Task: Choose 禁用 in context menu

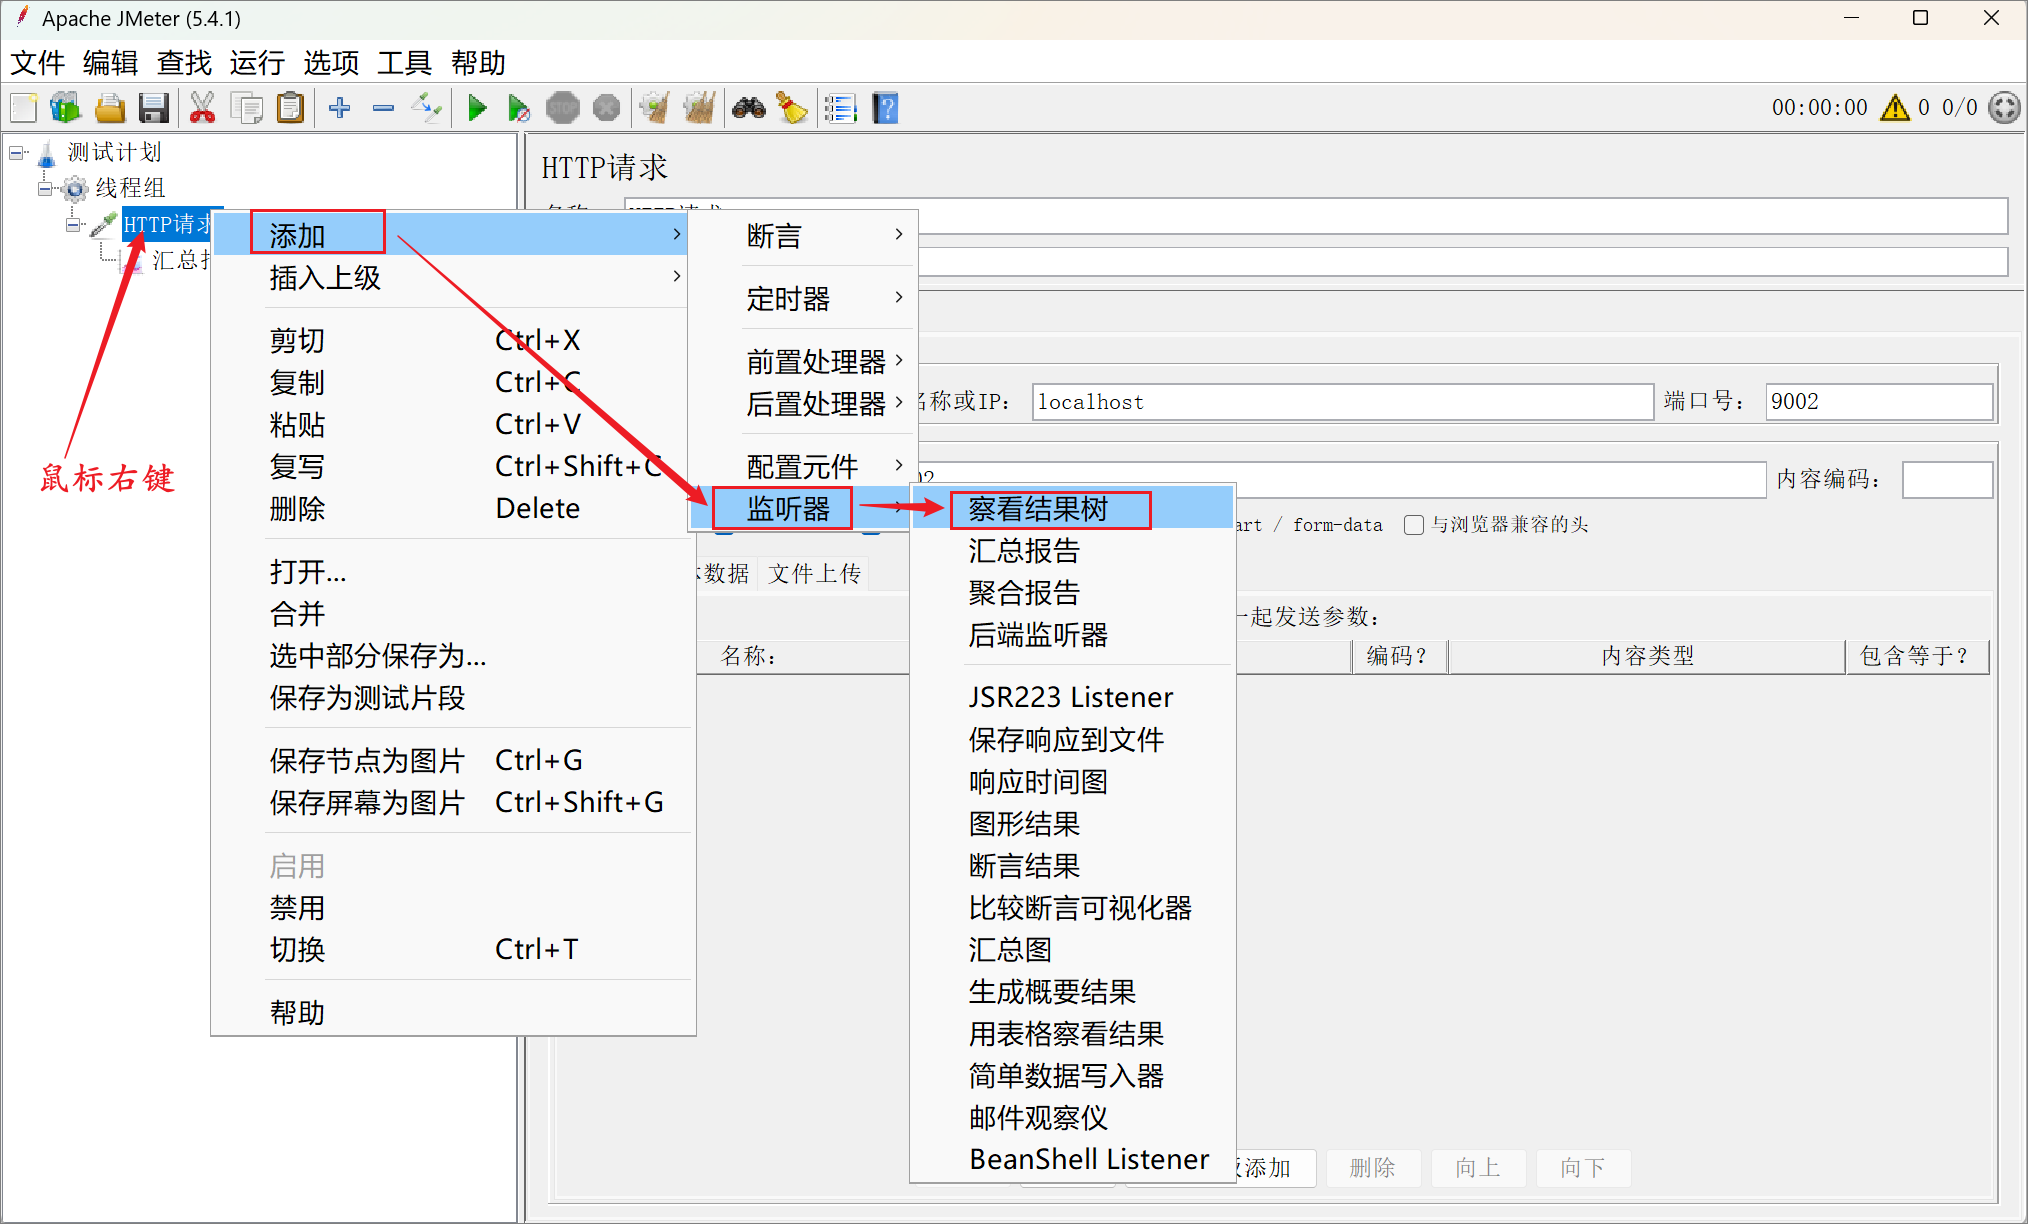Action: point(451,908)
